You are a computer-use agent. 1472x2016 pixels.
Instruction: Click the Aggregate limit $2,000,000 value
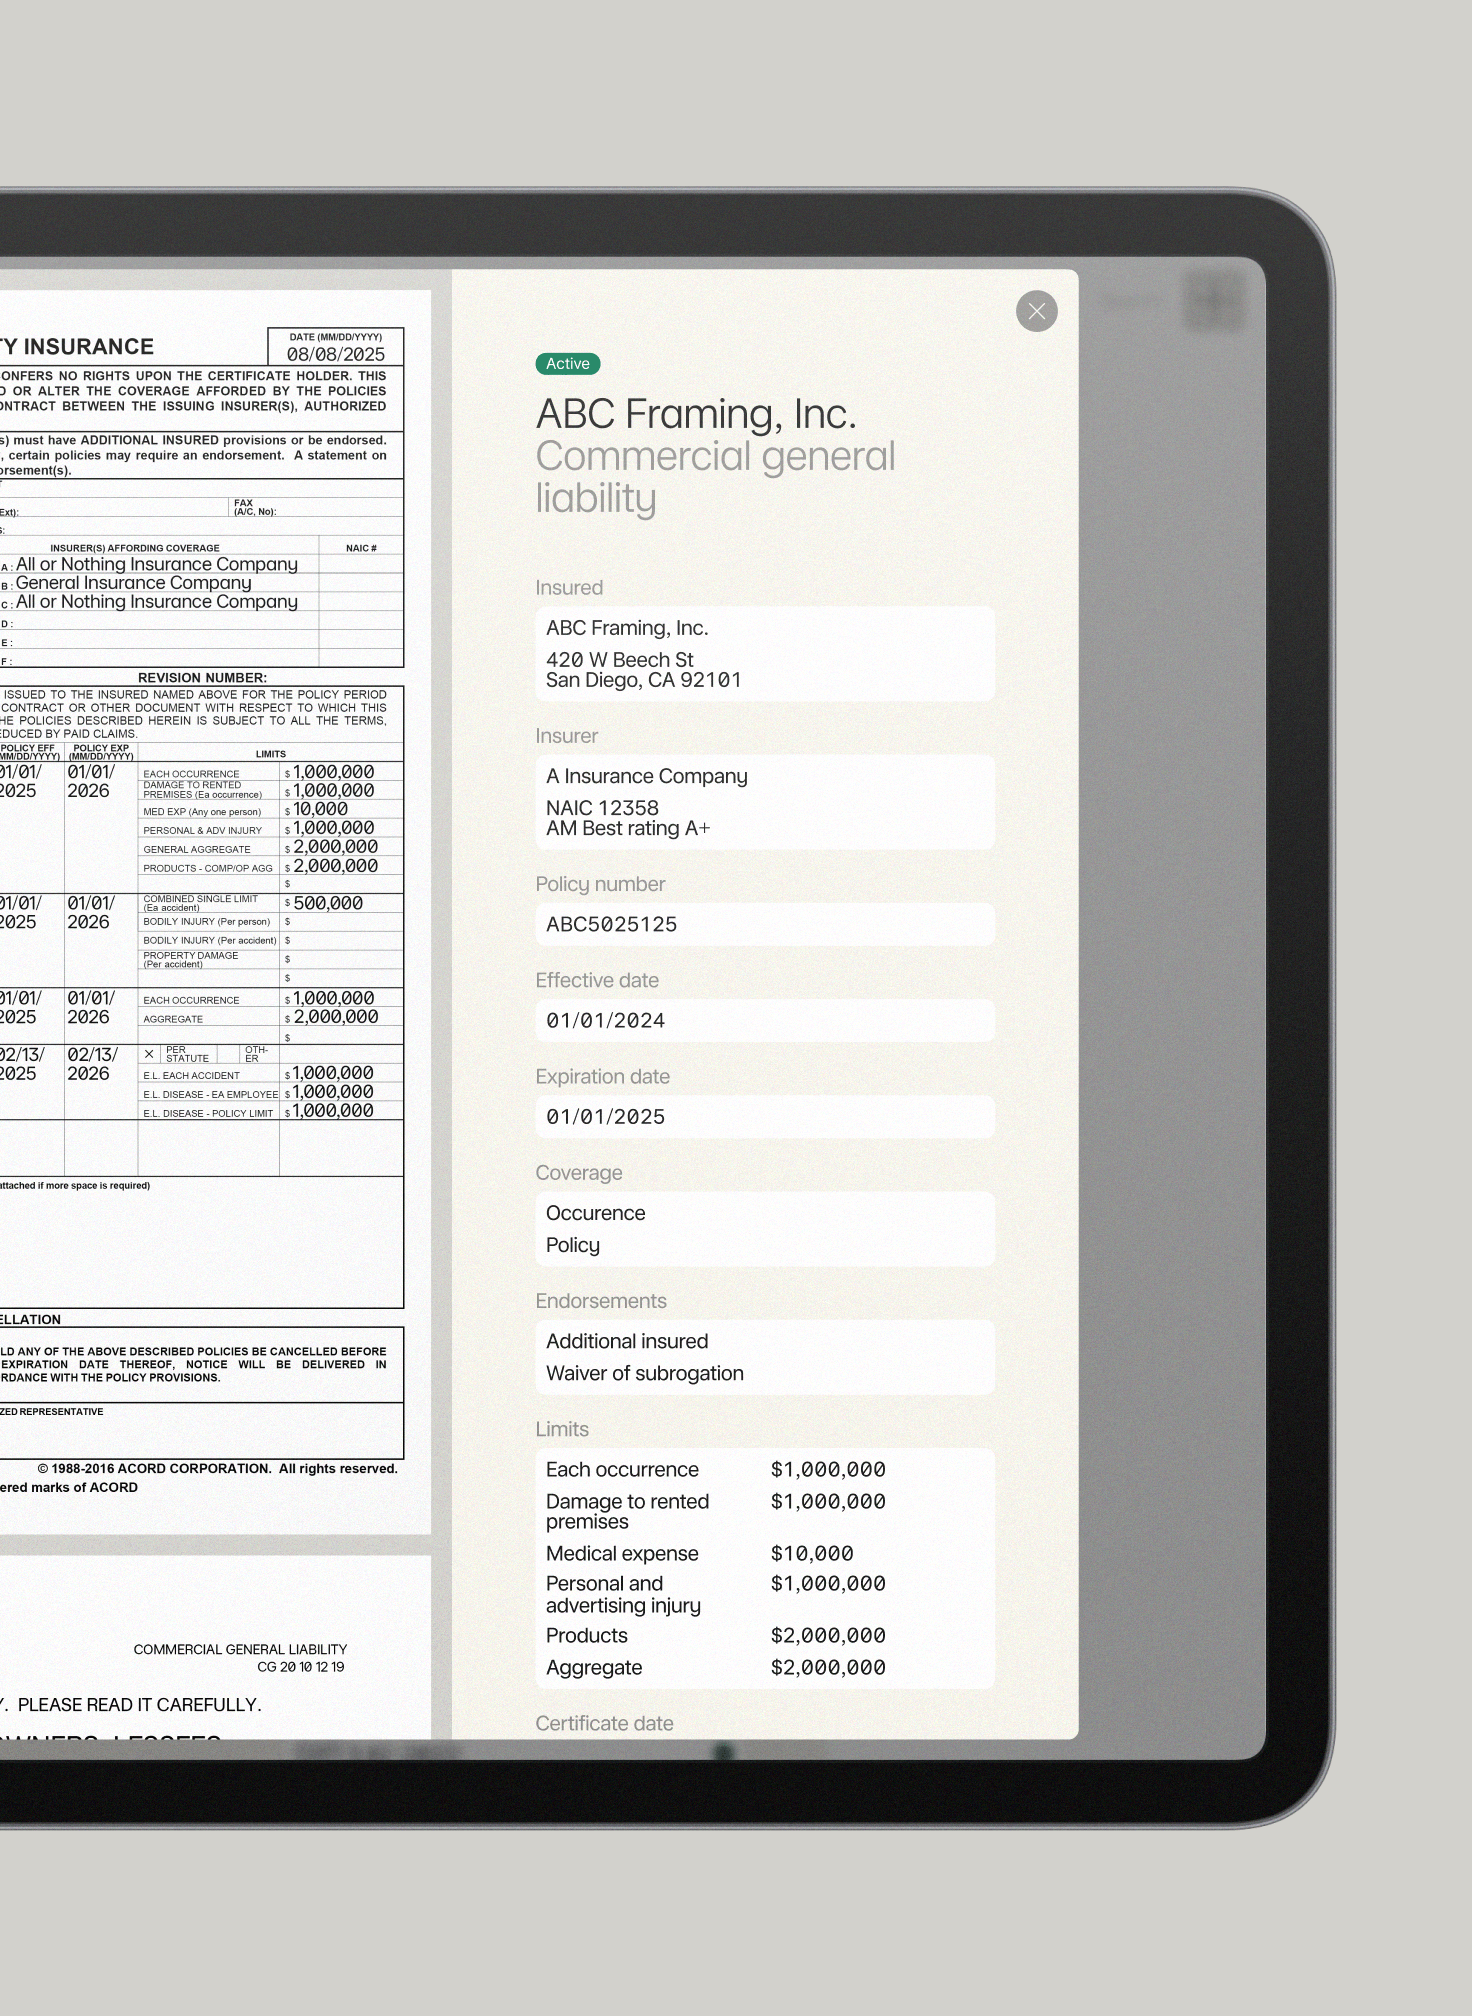(x=827, y=1667)
